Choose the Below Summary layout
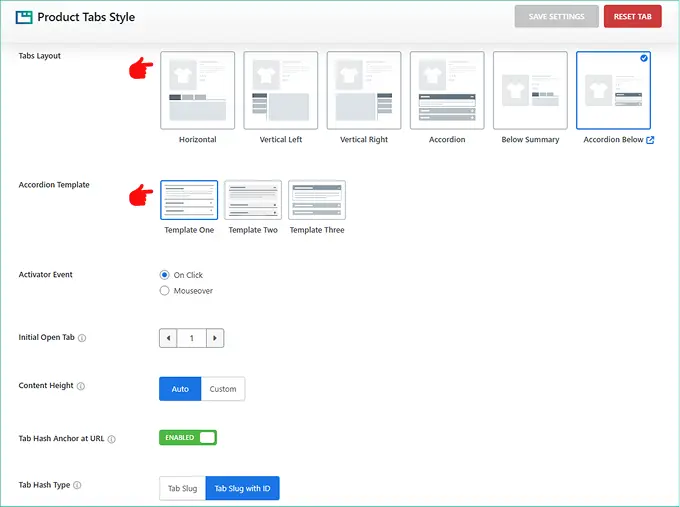The image size is (680, 507). 530,91
